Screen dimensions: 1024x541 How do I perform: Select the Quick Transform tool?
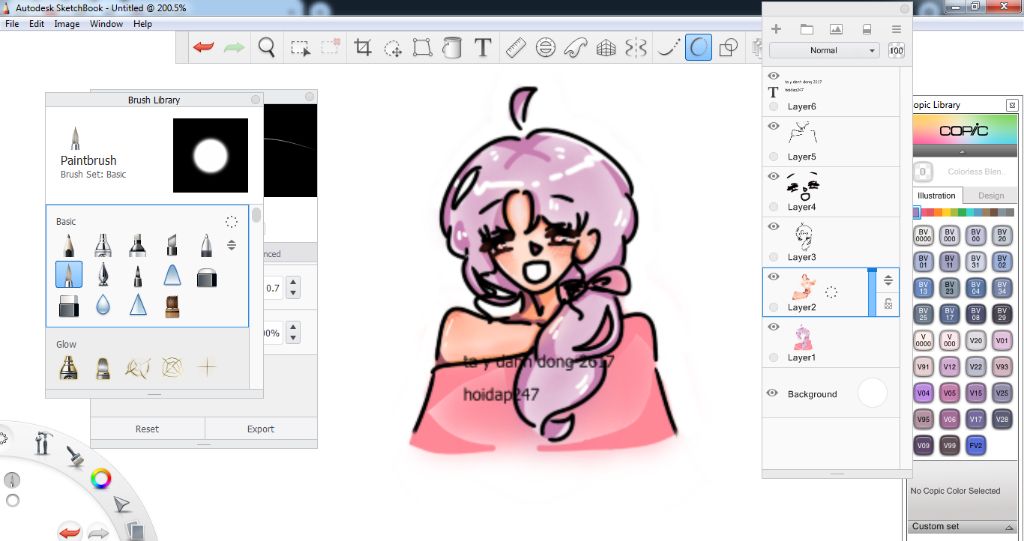click(392, 48)
